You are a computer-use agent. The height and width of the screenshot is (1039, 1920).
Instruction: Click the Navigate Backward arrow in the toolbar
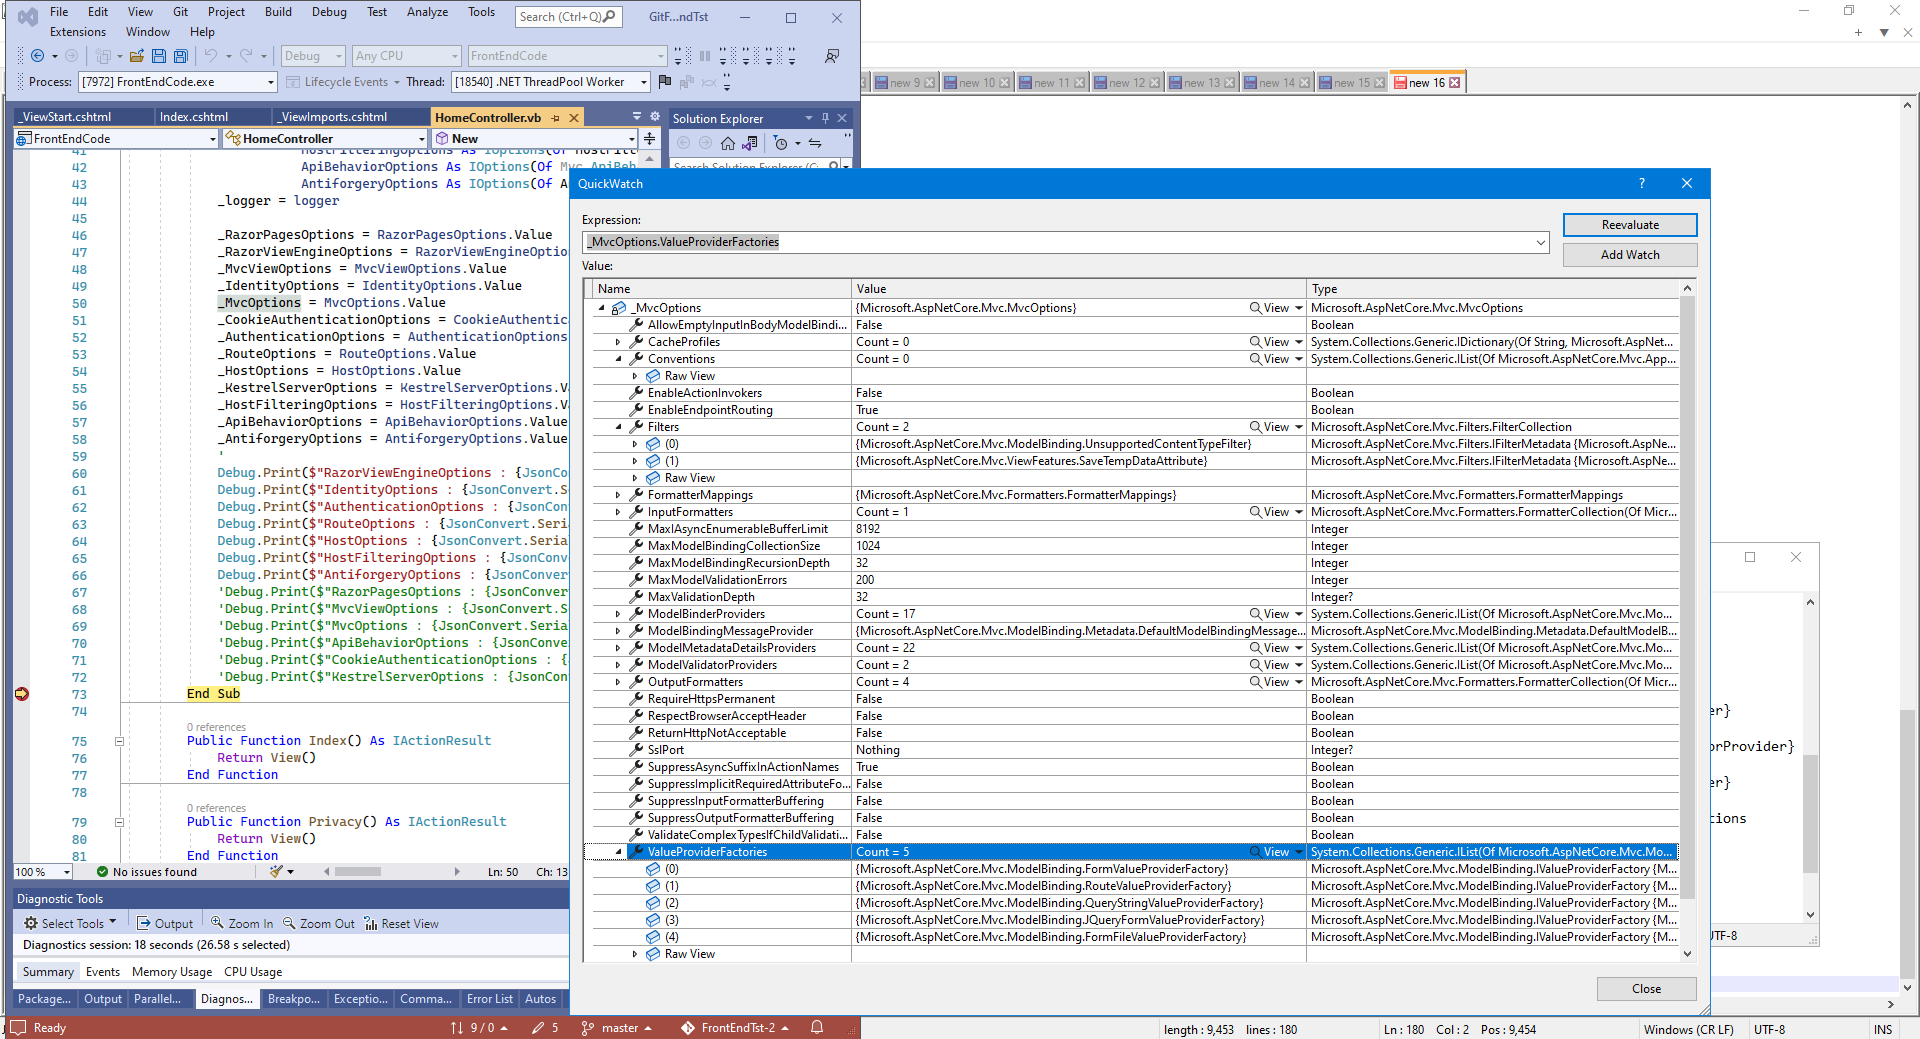[37, 56]
